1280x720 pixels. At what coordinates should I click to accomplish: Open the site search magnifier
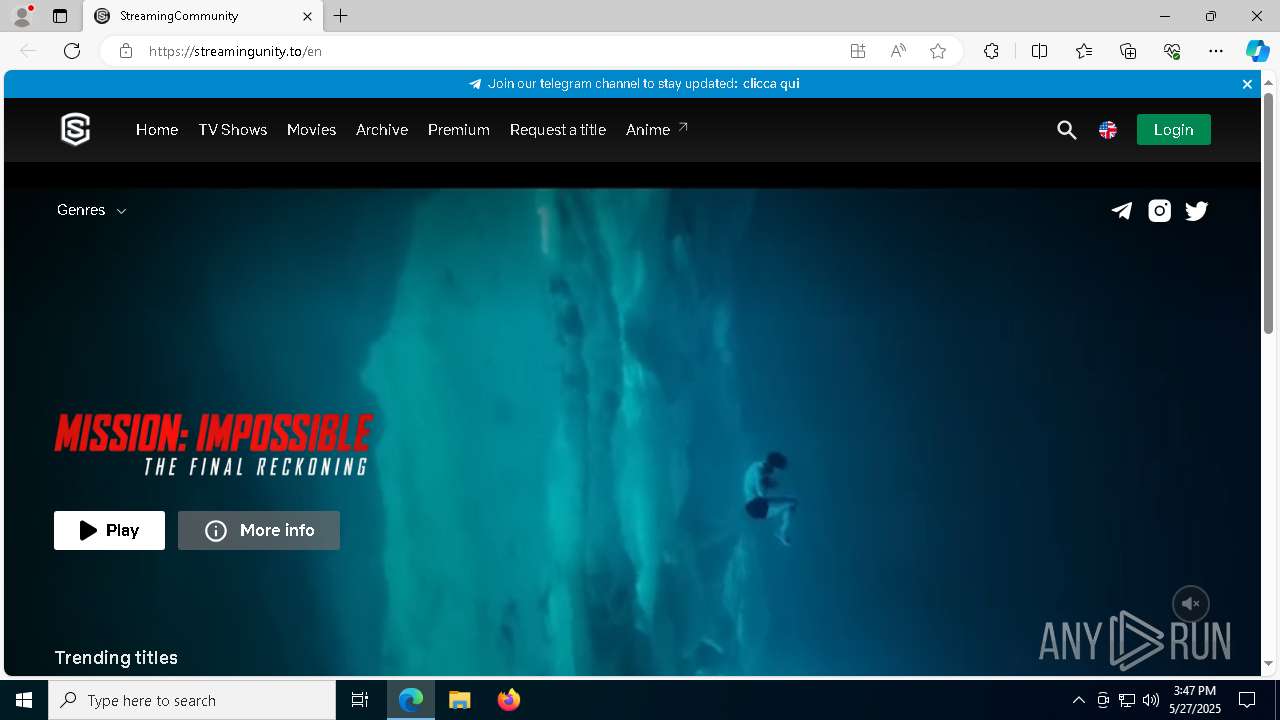[x=1067, y=130]
